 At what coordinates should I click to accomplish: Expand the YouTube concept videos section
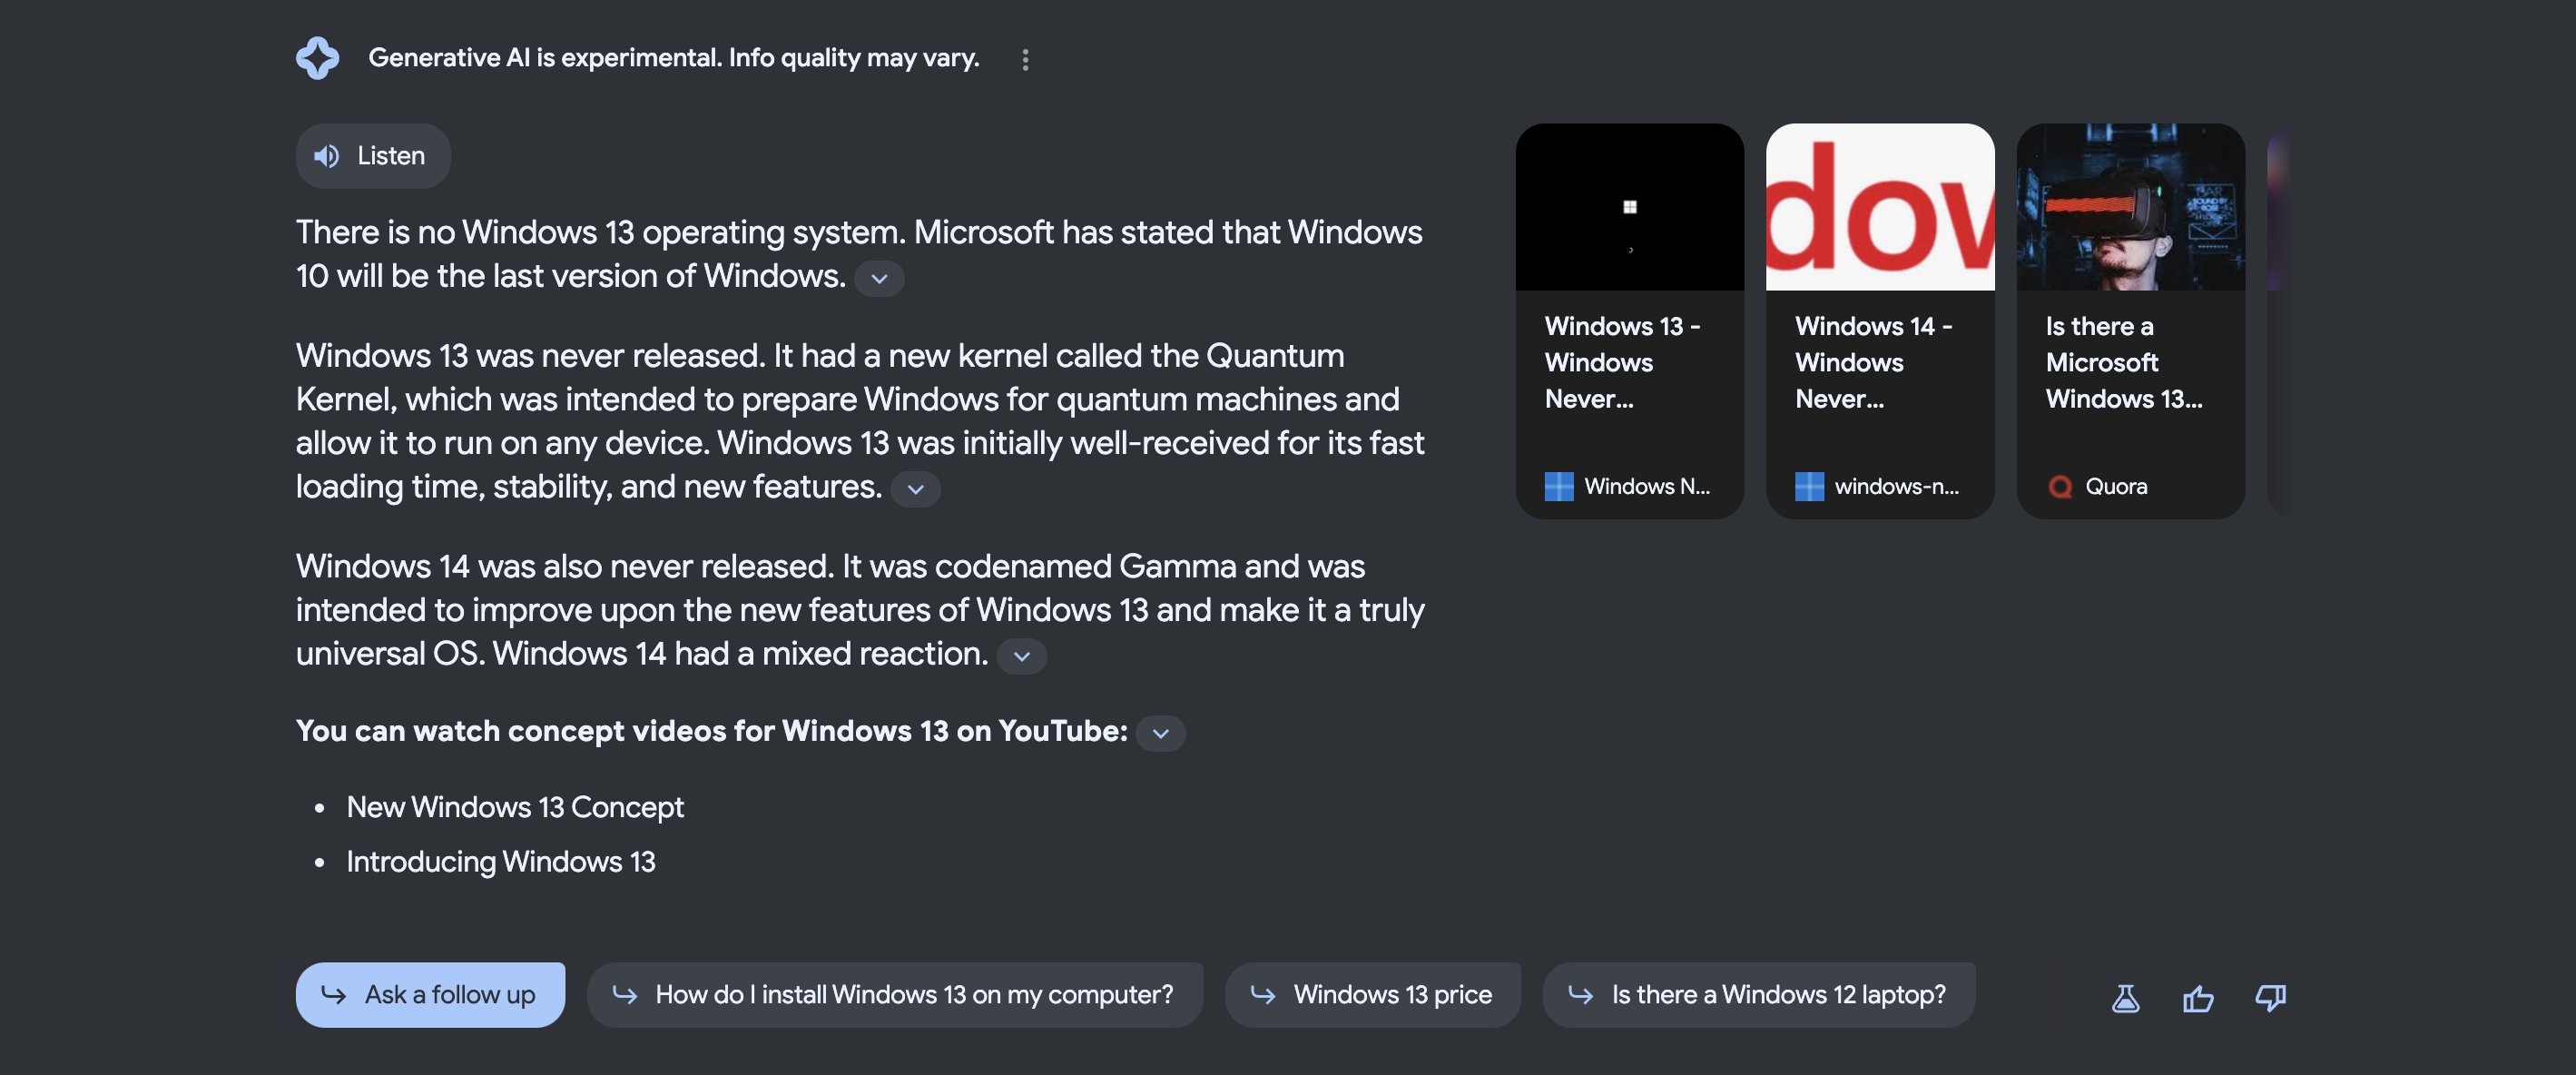(1160, 733)
